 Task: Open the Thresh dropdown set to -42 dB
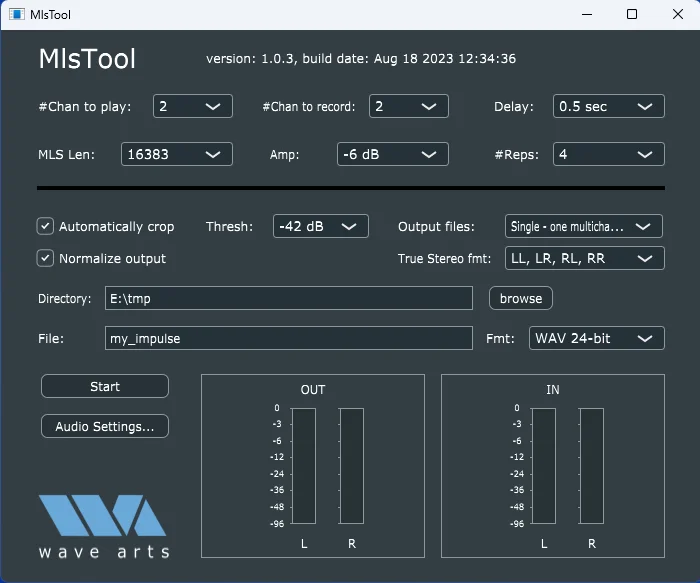pyautogui.click(x=321, y=226)
